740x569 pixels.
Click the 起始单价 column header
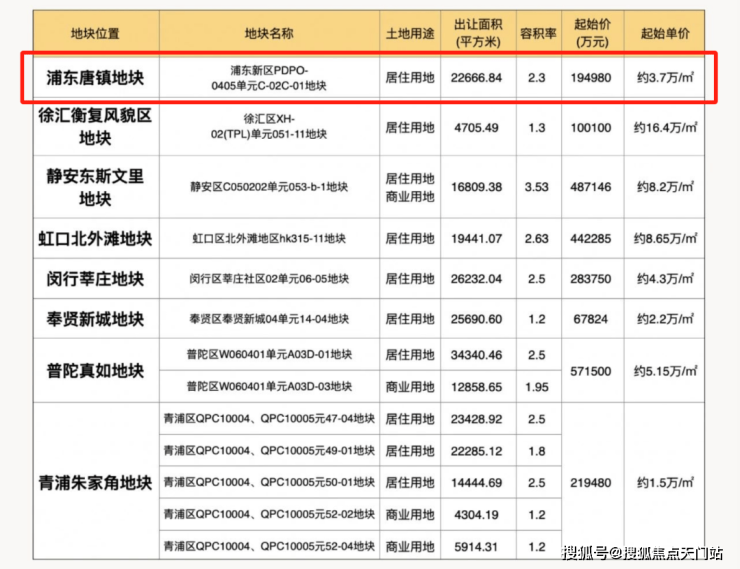(x=665, y=33)
